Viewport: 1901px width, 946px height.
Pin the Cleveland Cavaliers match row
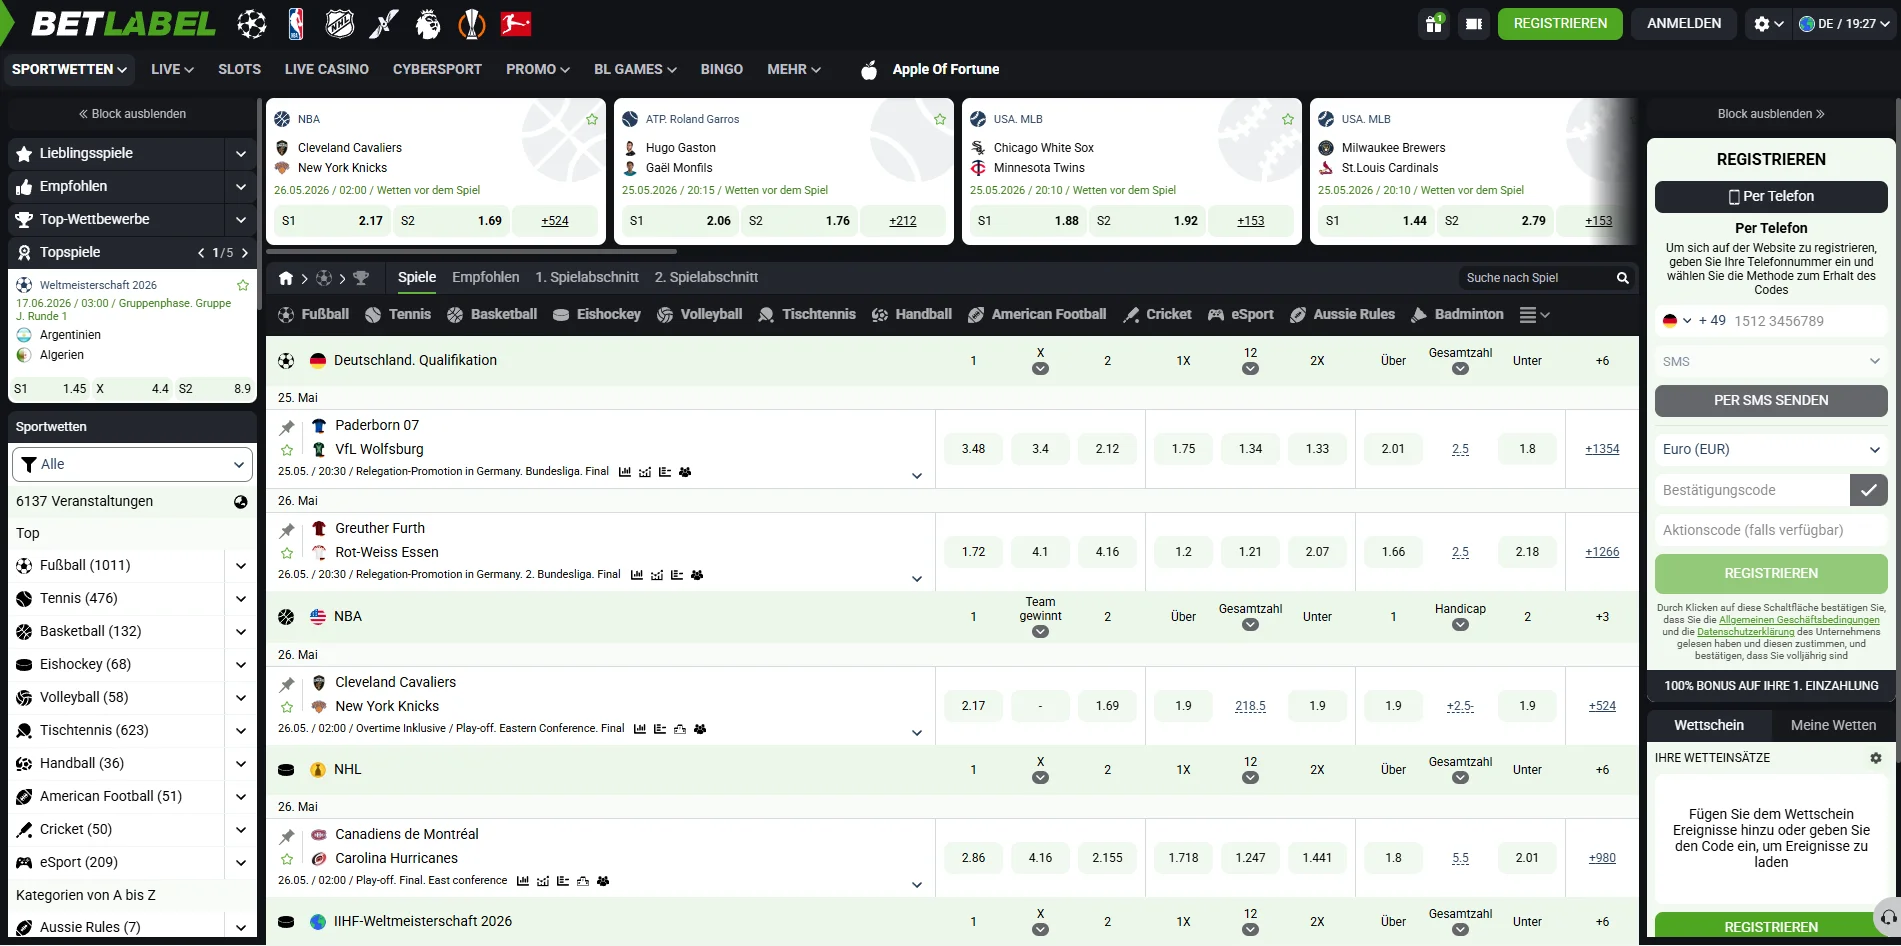[x=287, y=684]
